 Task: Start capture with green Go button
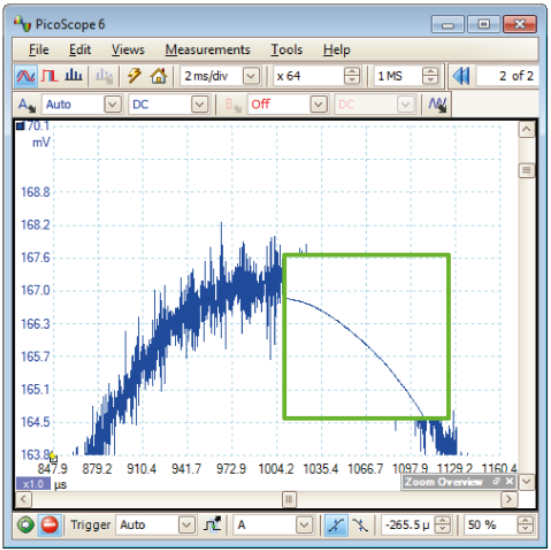click(26, 525)
